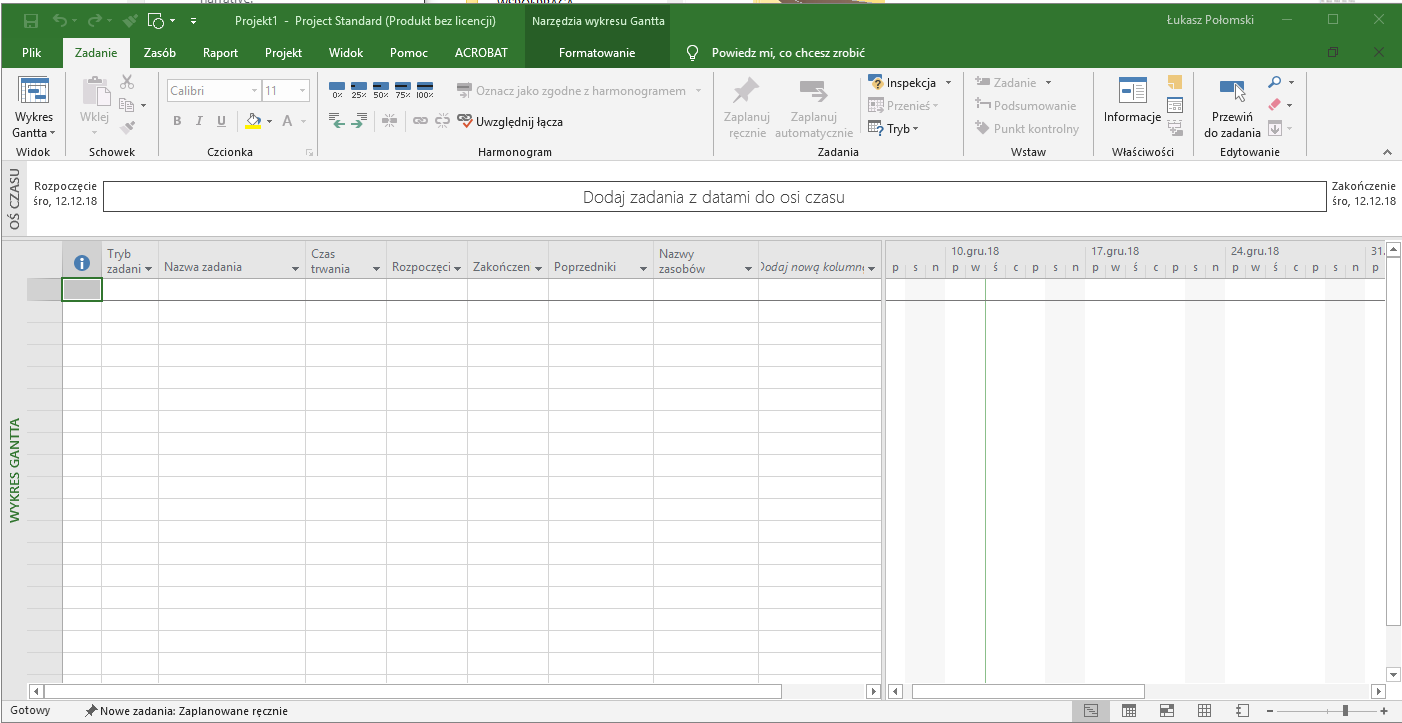Switch to the Raport ribbon tab
Image resolution: width=1402 pixels, height=723 pixels.
click(x=220, y=53)
